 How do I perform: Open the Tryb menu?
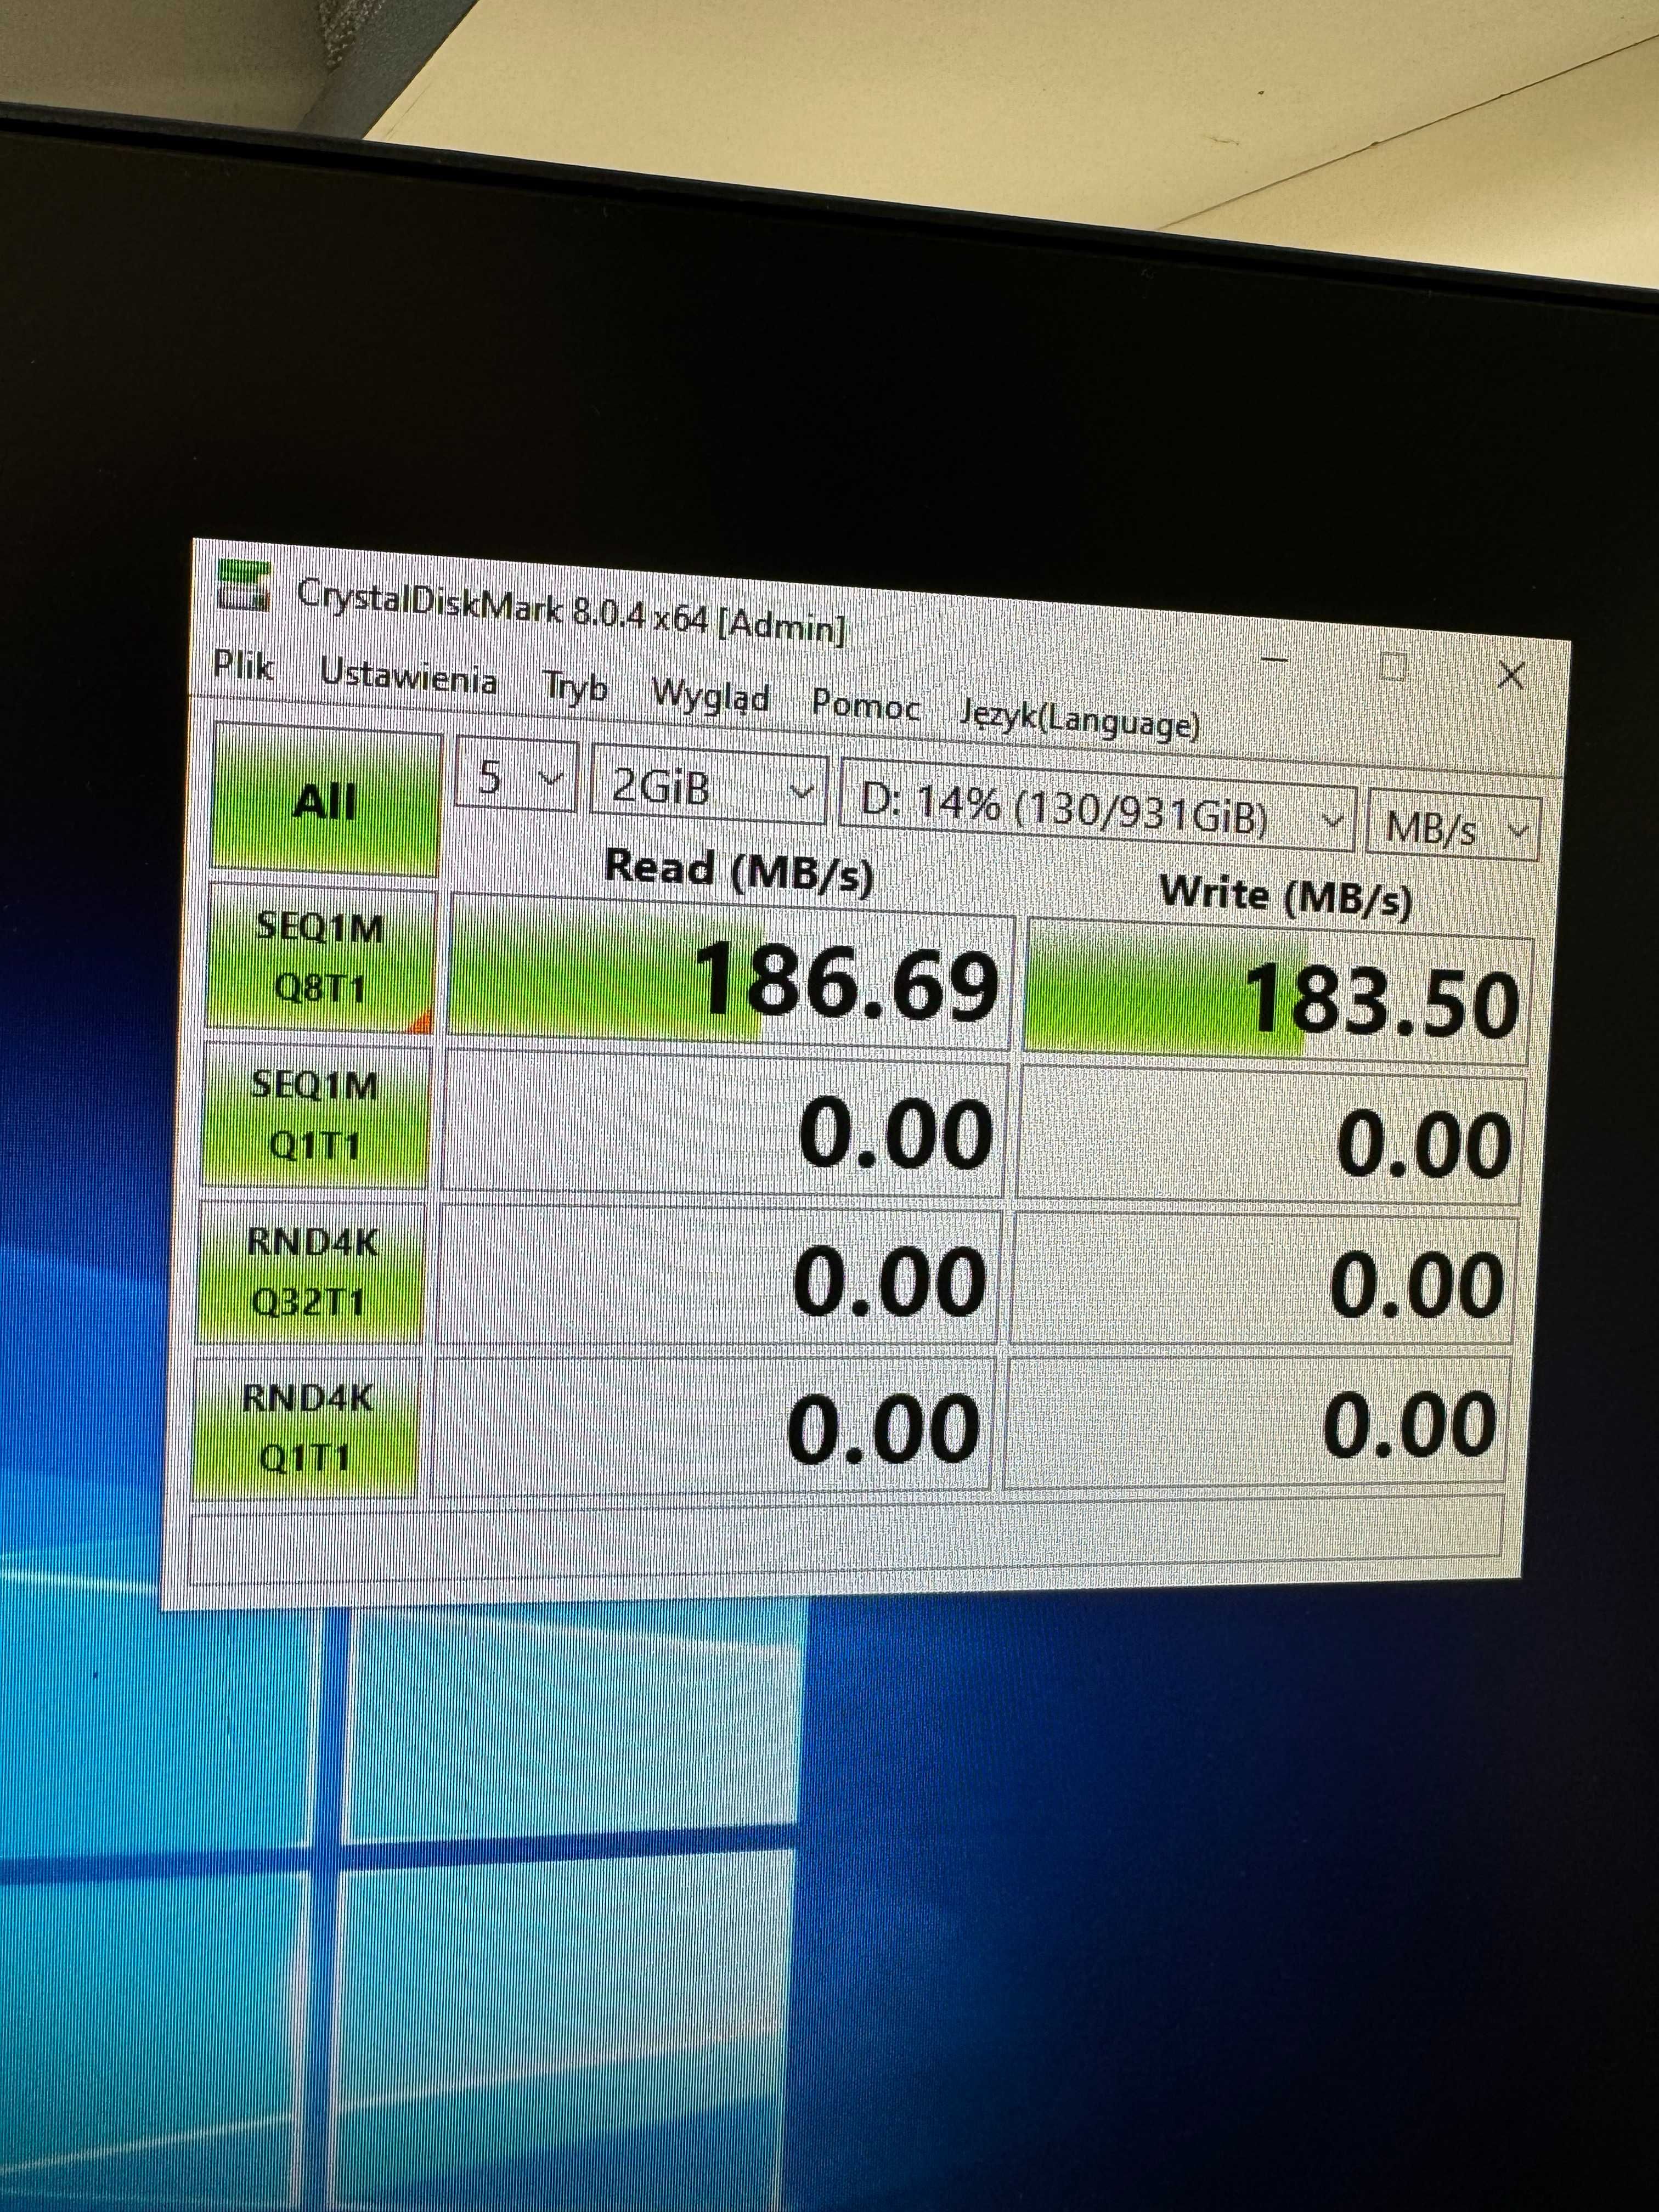point(575,687)
